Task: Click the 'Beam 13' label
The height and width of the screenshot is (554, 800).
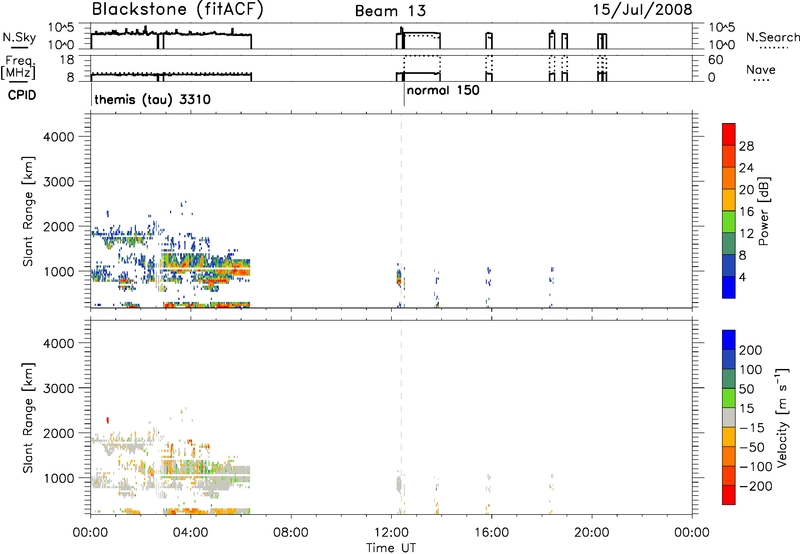Action: coord(390,11)
